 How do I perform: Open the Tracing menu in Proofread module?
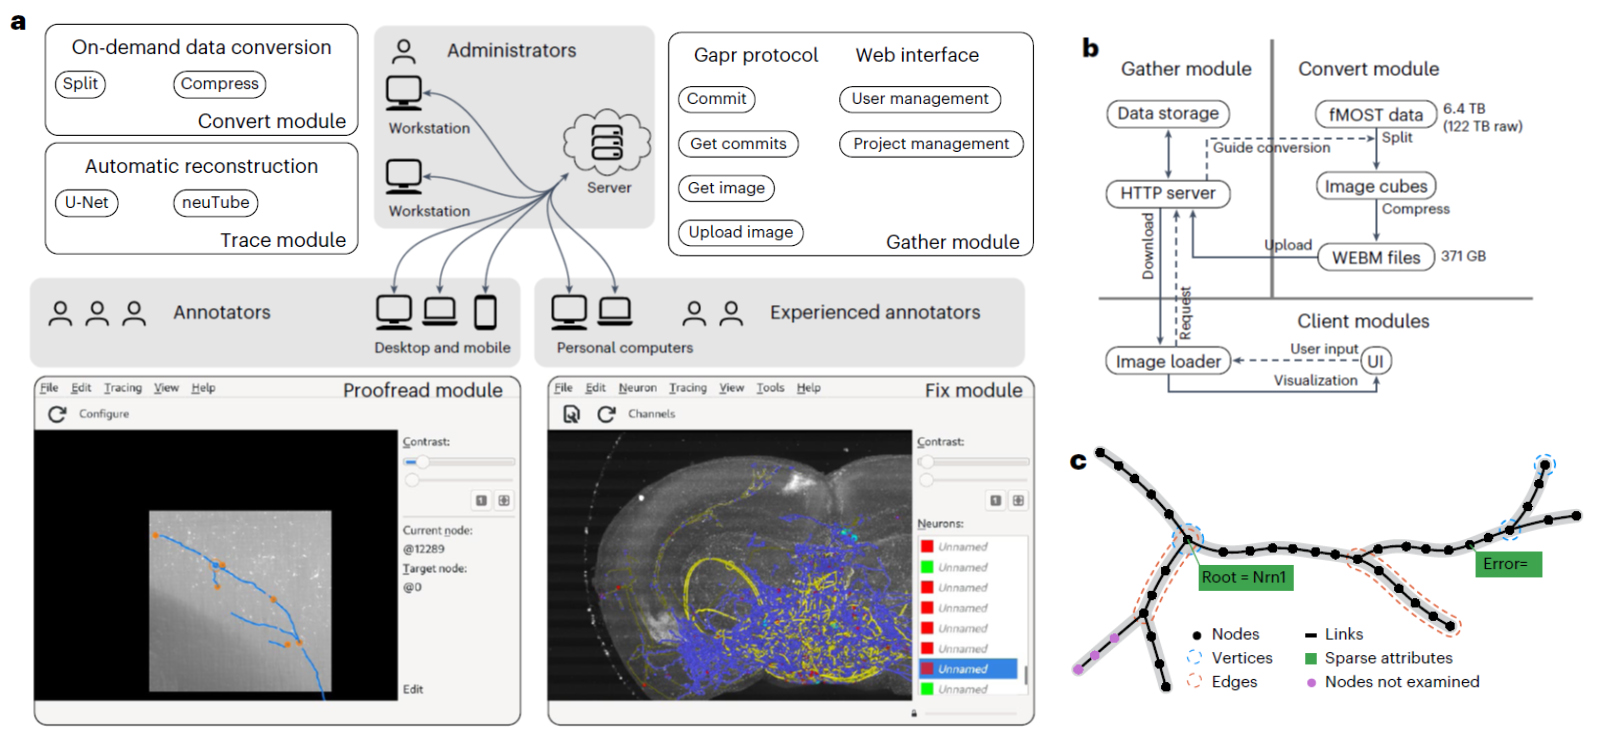click(x=123, y=388)
